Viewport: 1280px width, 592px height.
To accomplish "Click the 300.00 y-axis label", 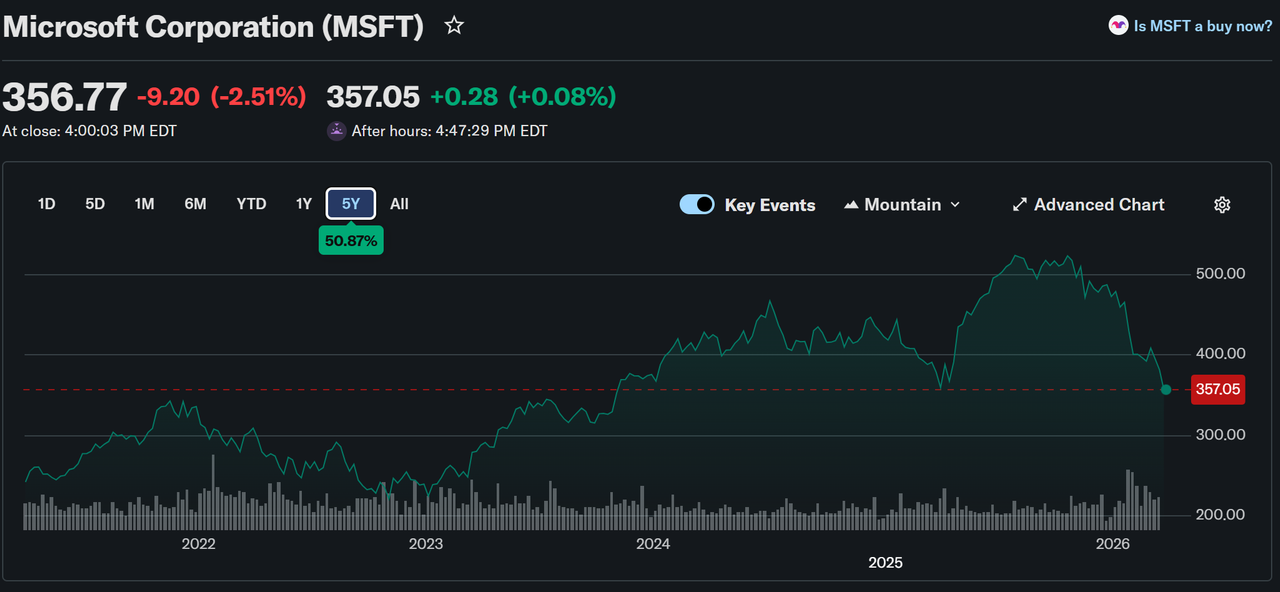I will click(1221, 435).
